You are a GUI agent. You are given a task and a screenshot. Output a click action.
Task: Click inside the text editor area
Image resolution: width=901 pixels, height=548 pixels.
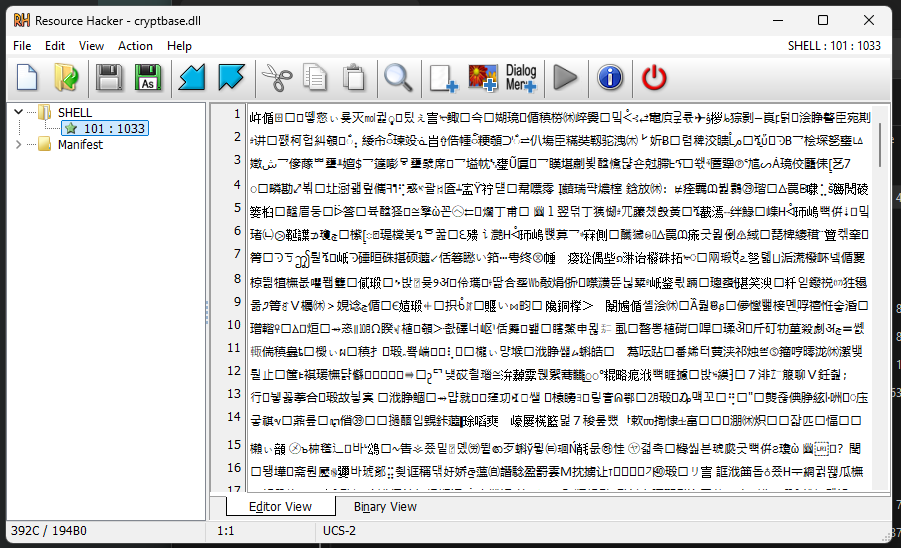(560, 300)
